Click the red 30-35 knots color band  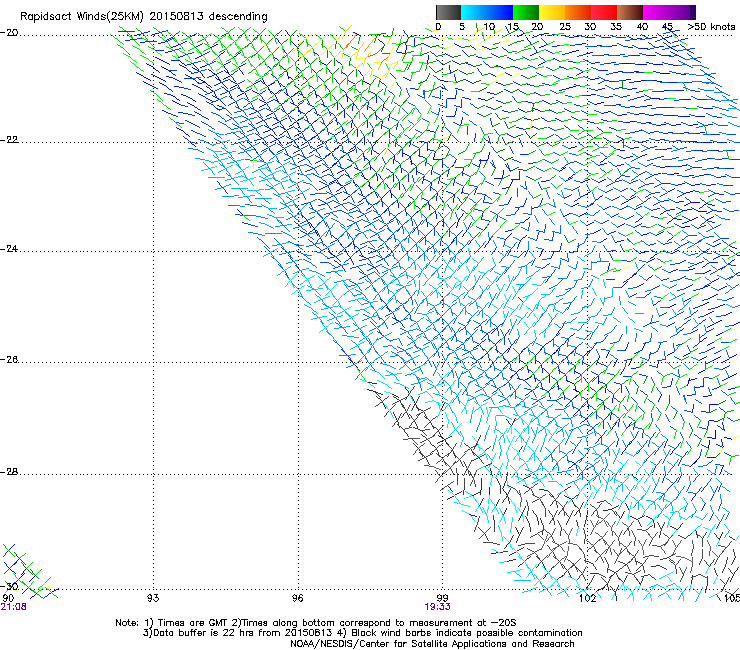[x=604, y=12]
